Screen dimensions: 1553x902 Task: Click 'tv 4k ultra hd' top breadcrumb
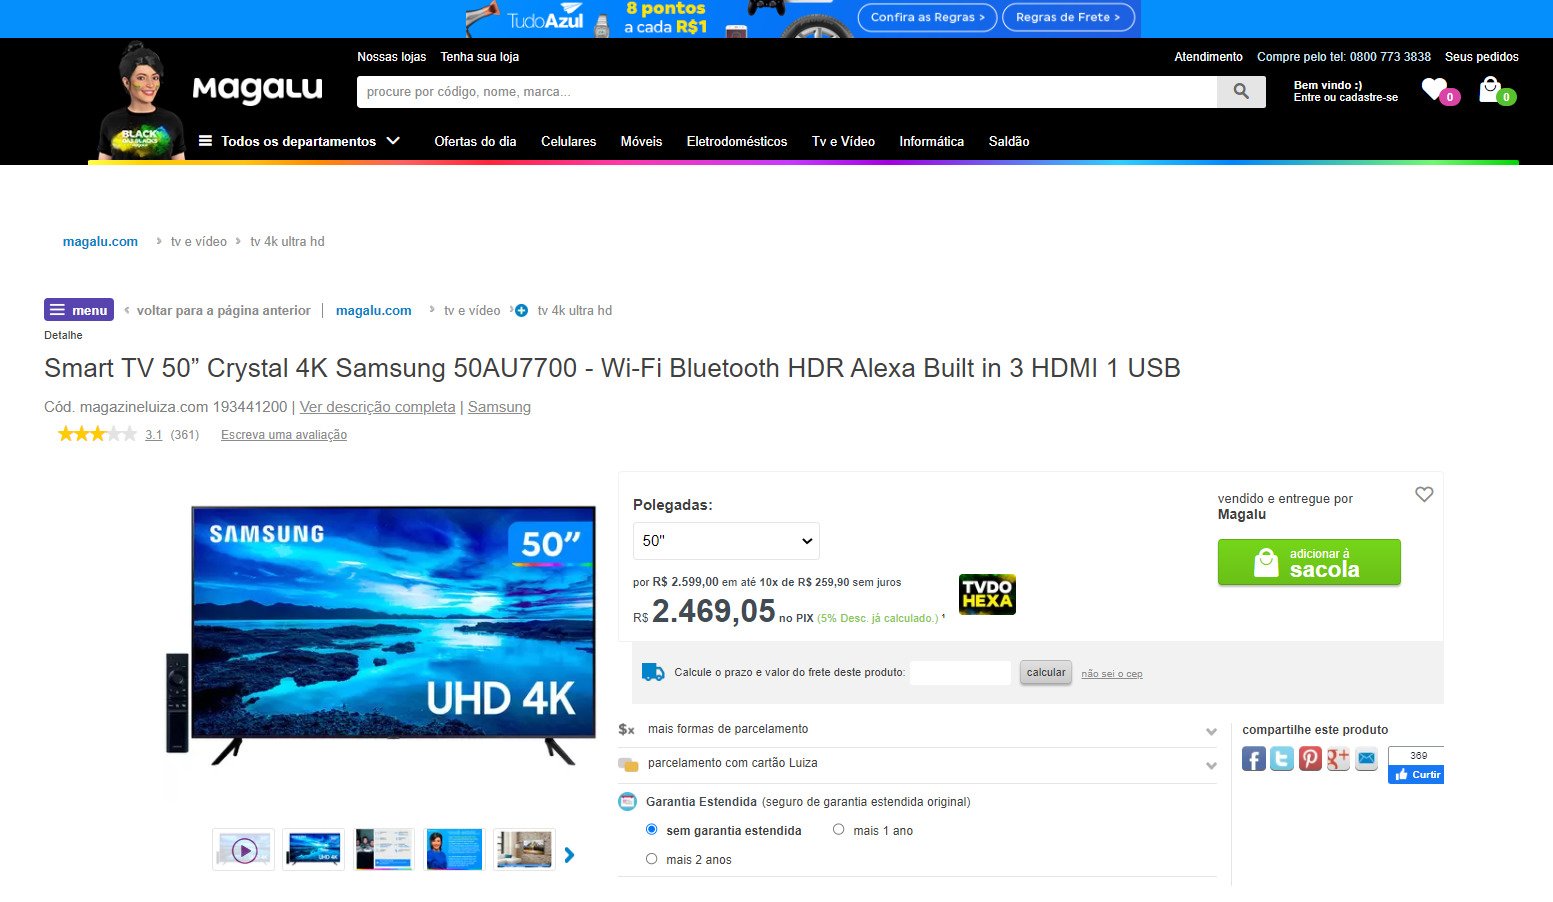click(287, 241)
